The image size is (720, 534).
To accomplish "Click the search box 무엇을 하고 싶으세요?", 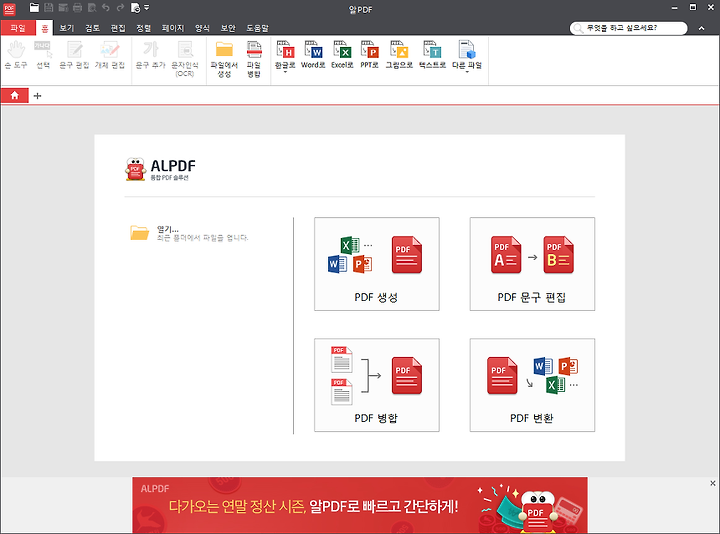I will (x=629, y=28).
